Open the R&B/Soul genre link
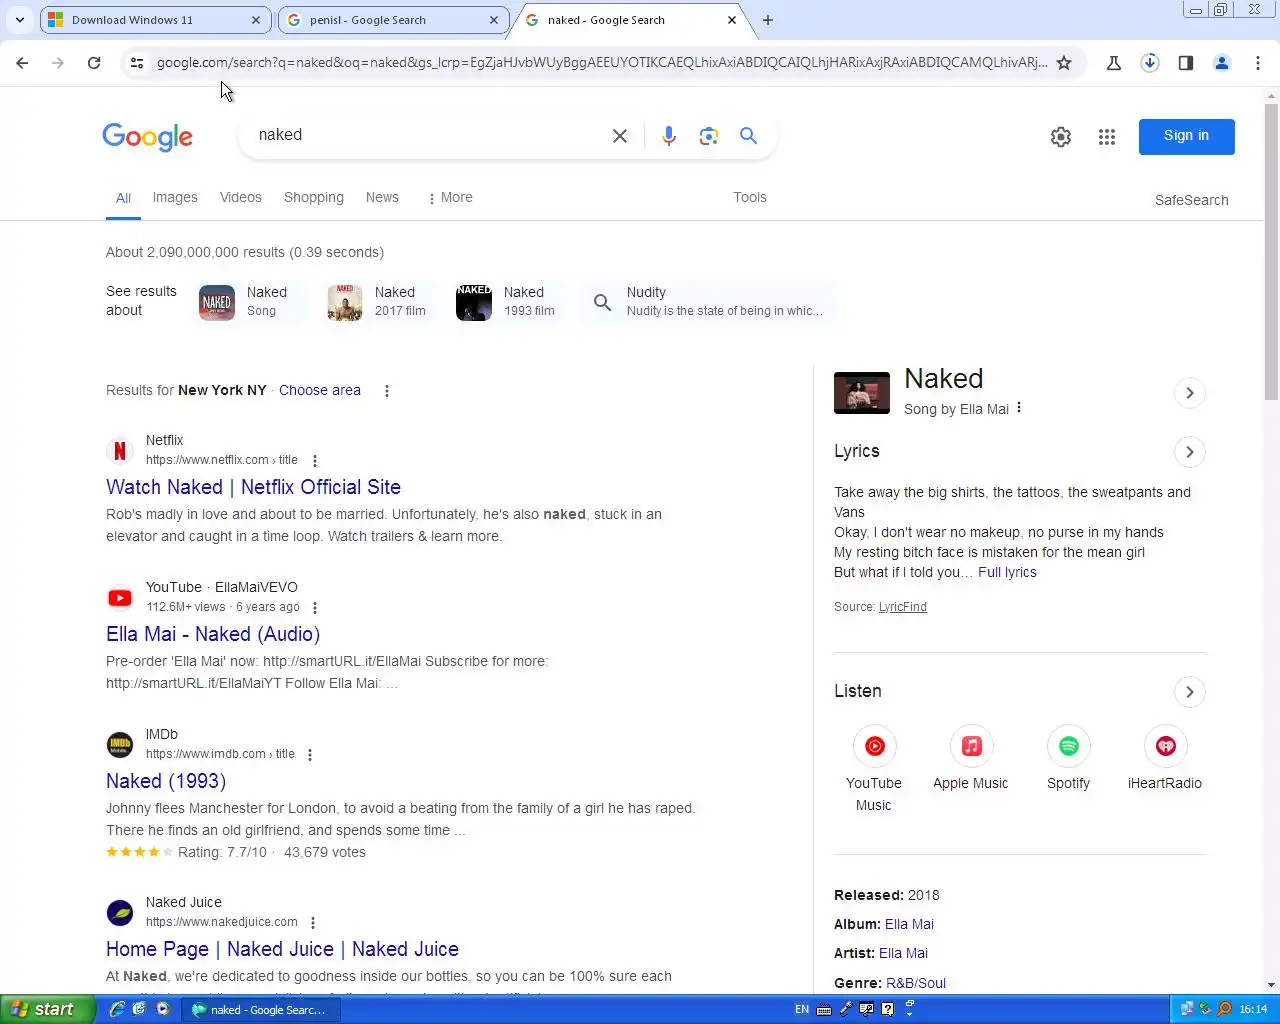This screenshot has width=1280, height=1024. pos(916,984)
